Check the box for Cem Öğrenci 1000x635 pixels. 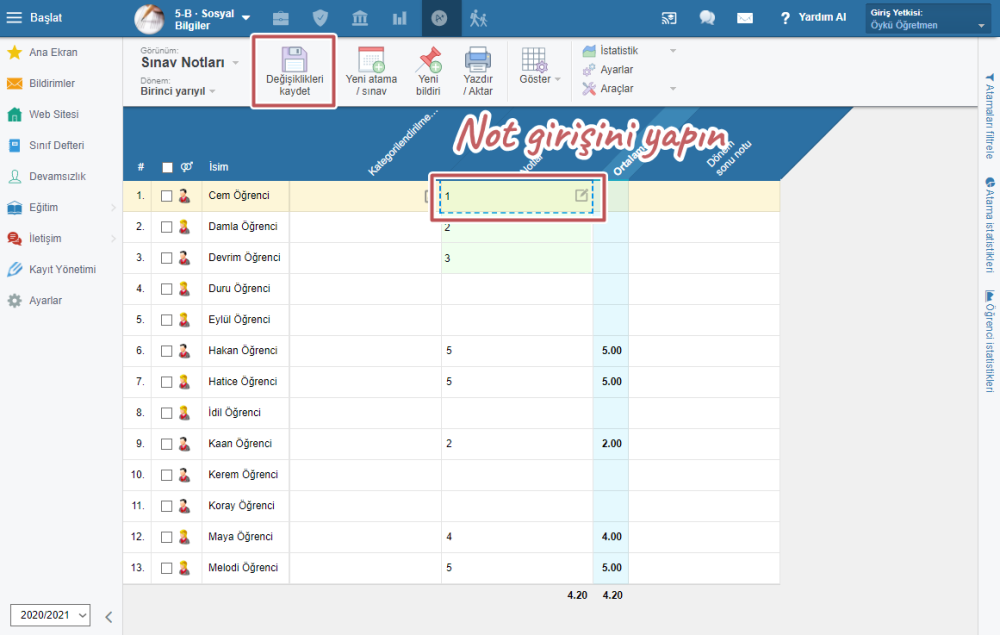click(x=166, y=196)
